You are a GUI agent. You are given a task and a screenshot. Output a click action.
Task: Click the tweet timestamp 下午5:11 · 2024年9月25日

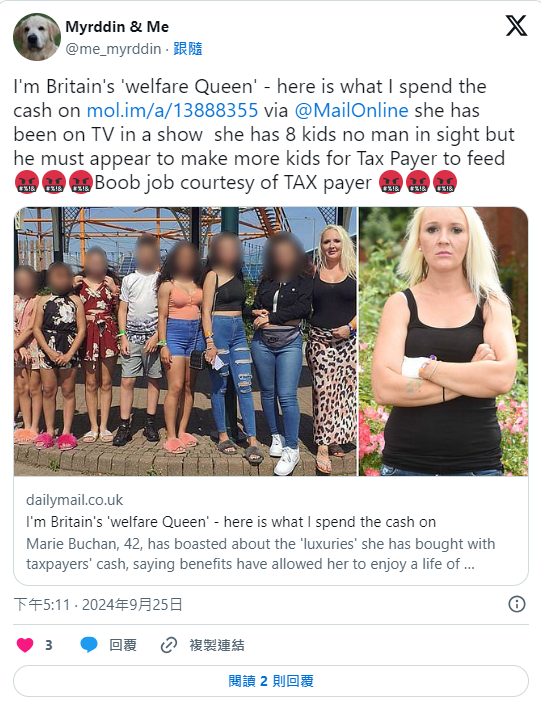(98, 604)
